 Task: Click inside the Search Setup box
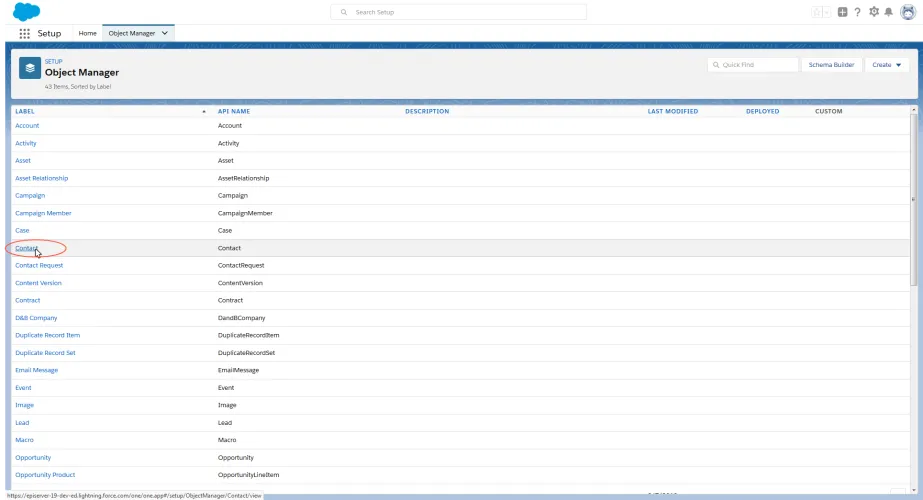[x=459, y=12]
